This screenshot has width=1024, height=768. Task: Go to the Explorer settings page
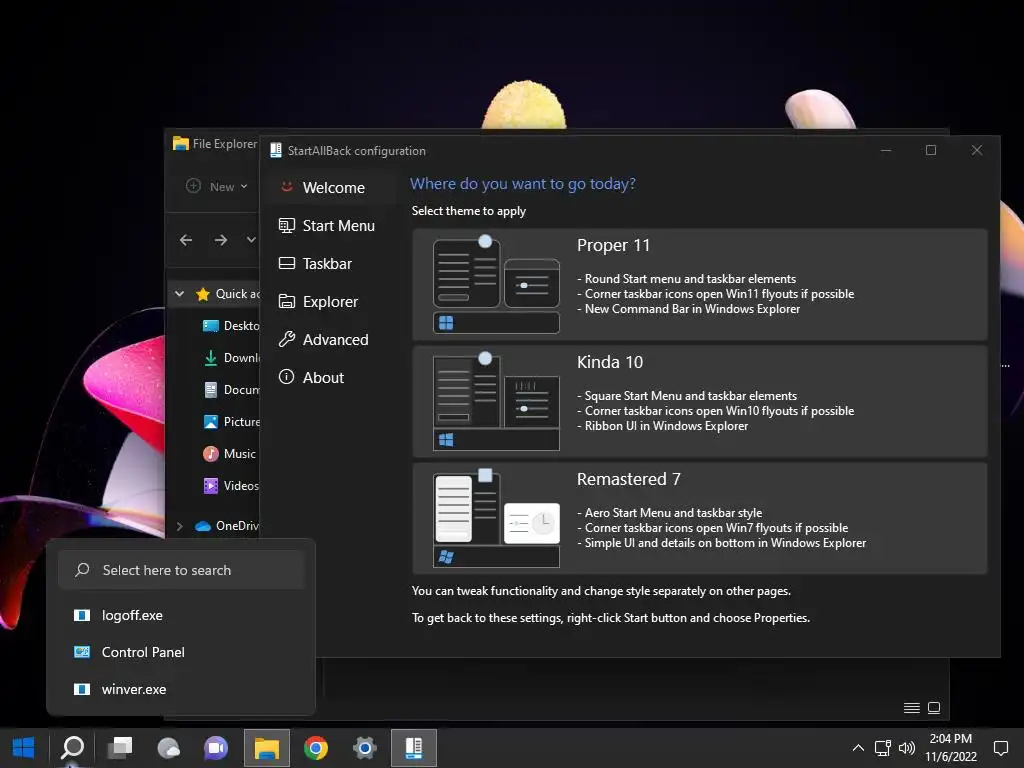click(332, 301)
